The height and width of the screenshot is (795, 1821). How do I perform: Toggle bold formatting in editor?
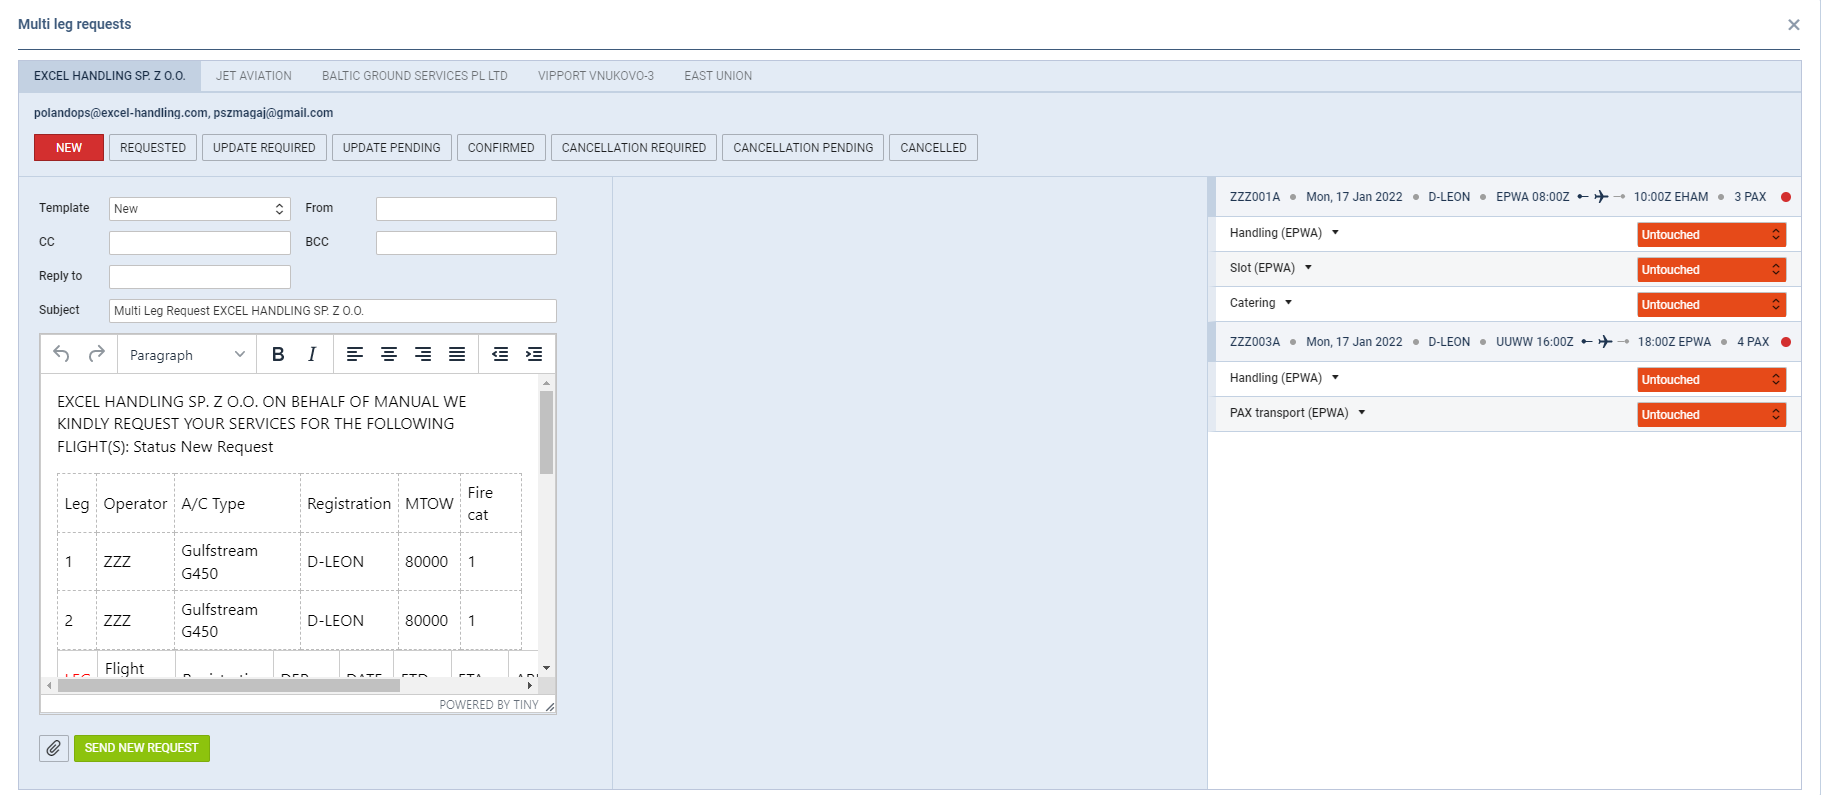point(278,354)
